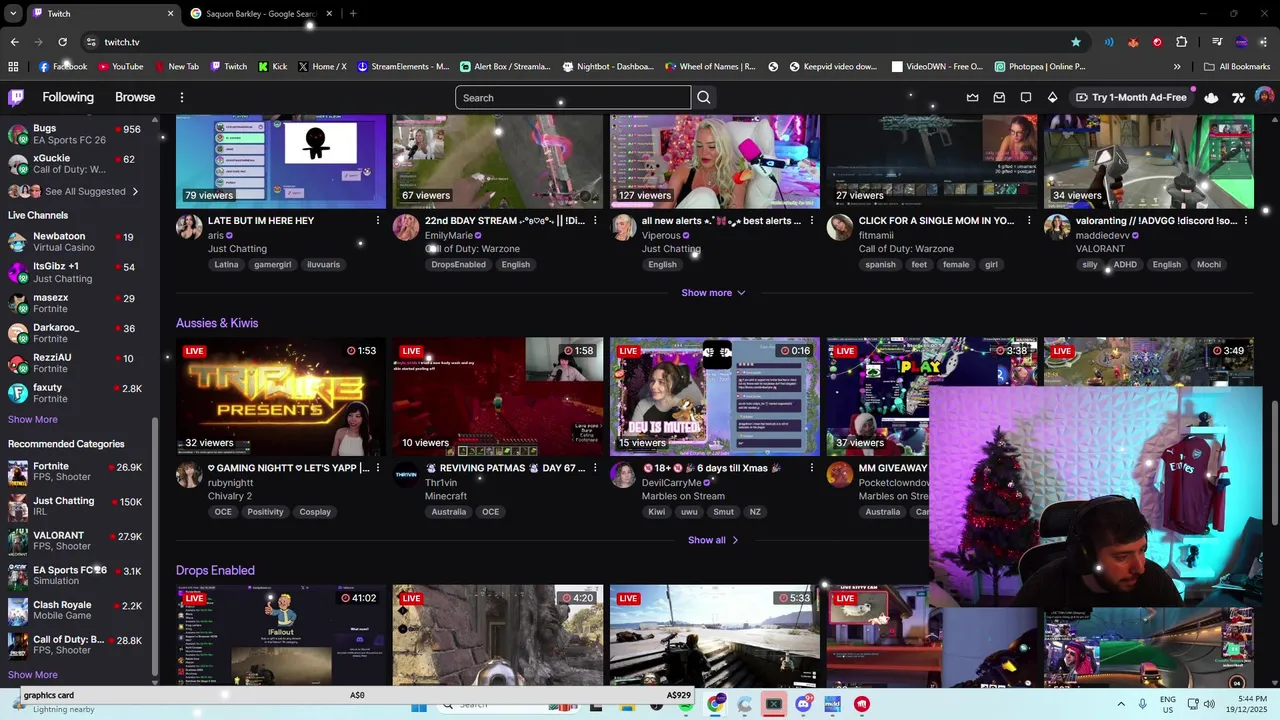The width and height of the screenshot is (1280, 720).
Task: Open the Marbles on Stream link under DevilCarryMe
Action: point(683,496)
